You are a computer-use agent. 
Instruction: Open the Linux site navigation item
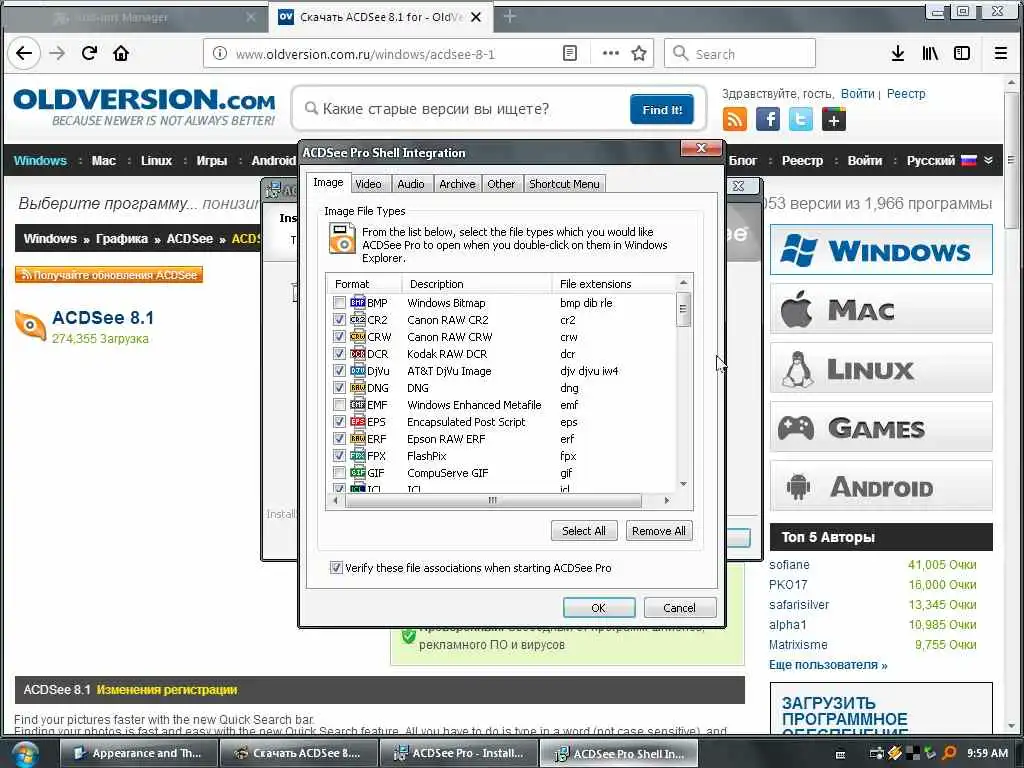(x=156, y=160)
